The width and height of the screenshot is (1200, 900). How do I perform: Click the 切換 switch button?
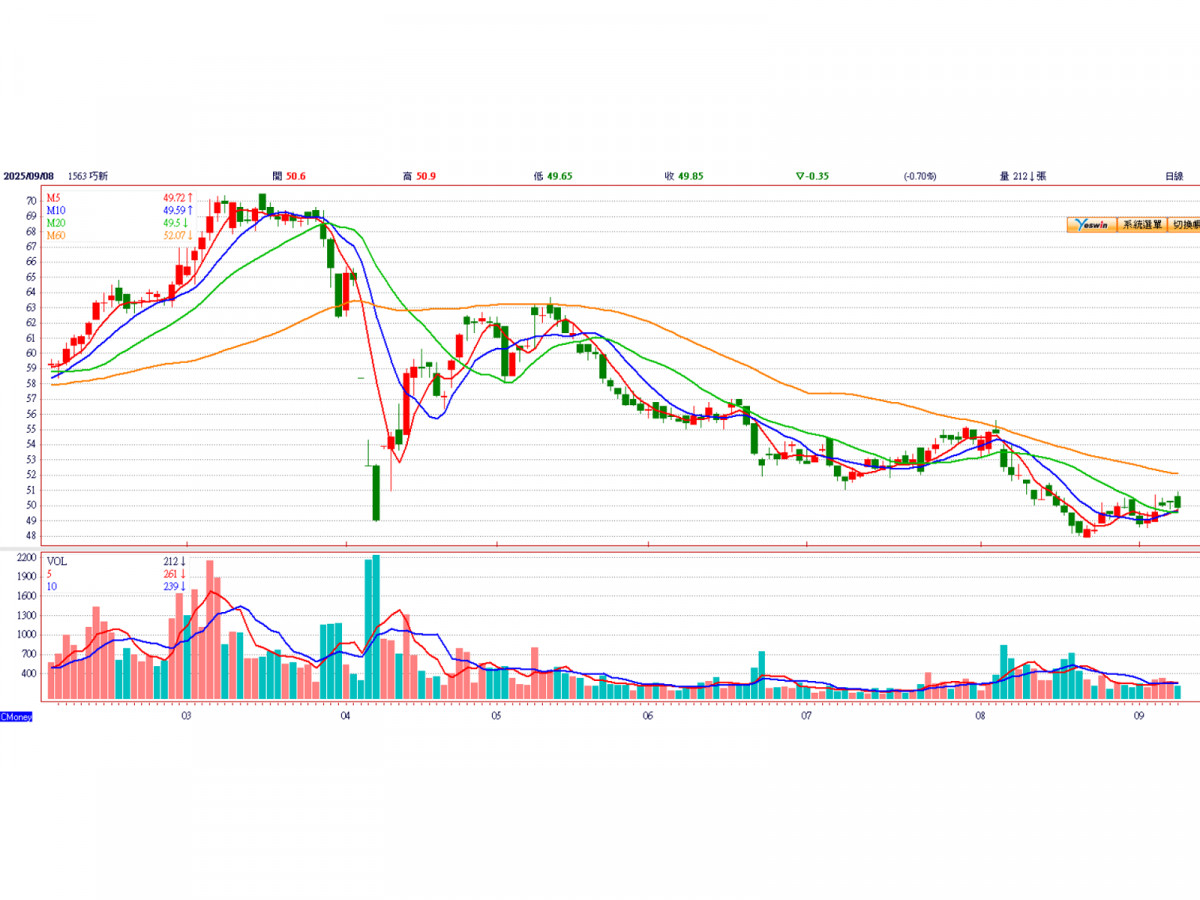(x=1184, y=226)
